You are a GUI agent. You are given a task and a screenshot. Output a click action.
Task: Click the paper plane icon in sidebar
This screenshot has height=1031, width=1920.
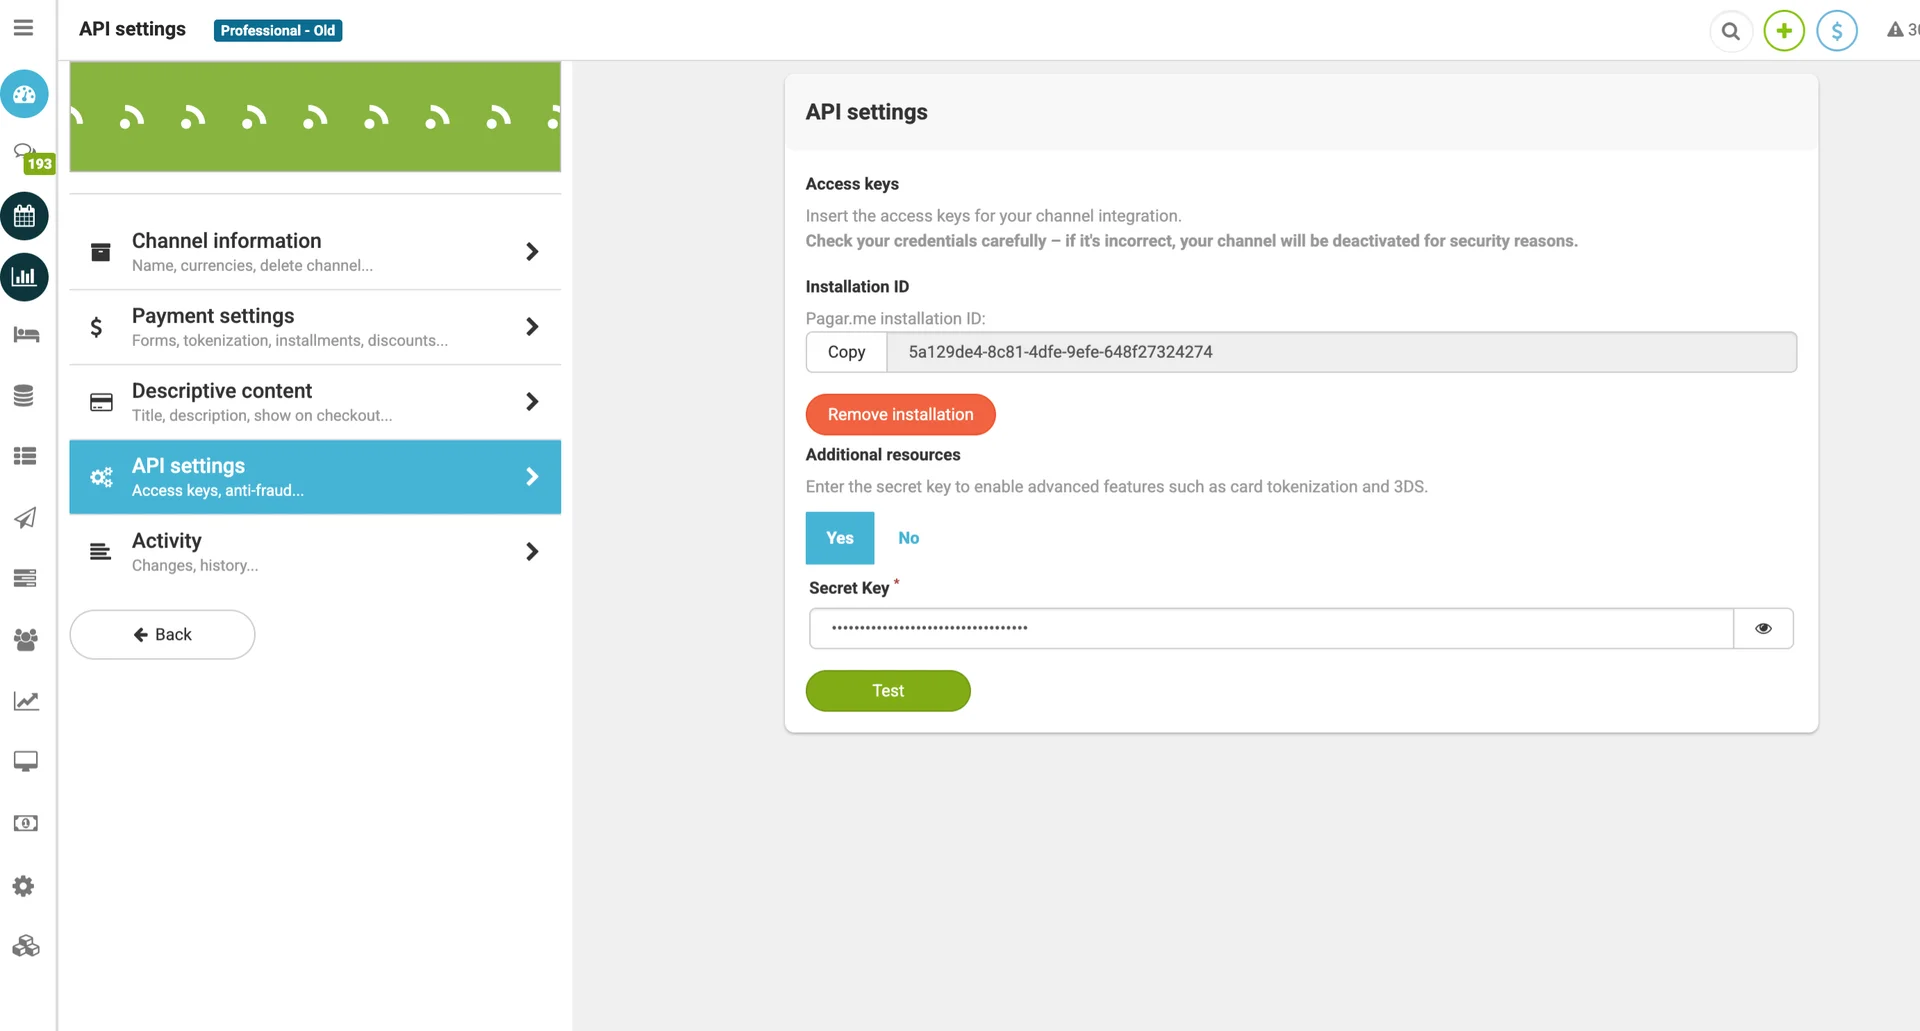tap(25, 518)
